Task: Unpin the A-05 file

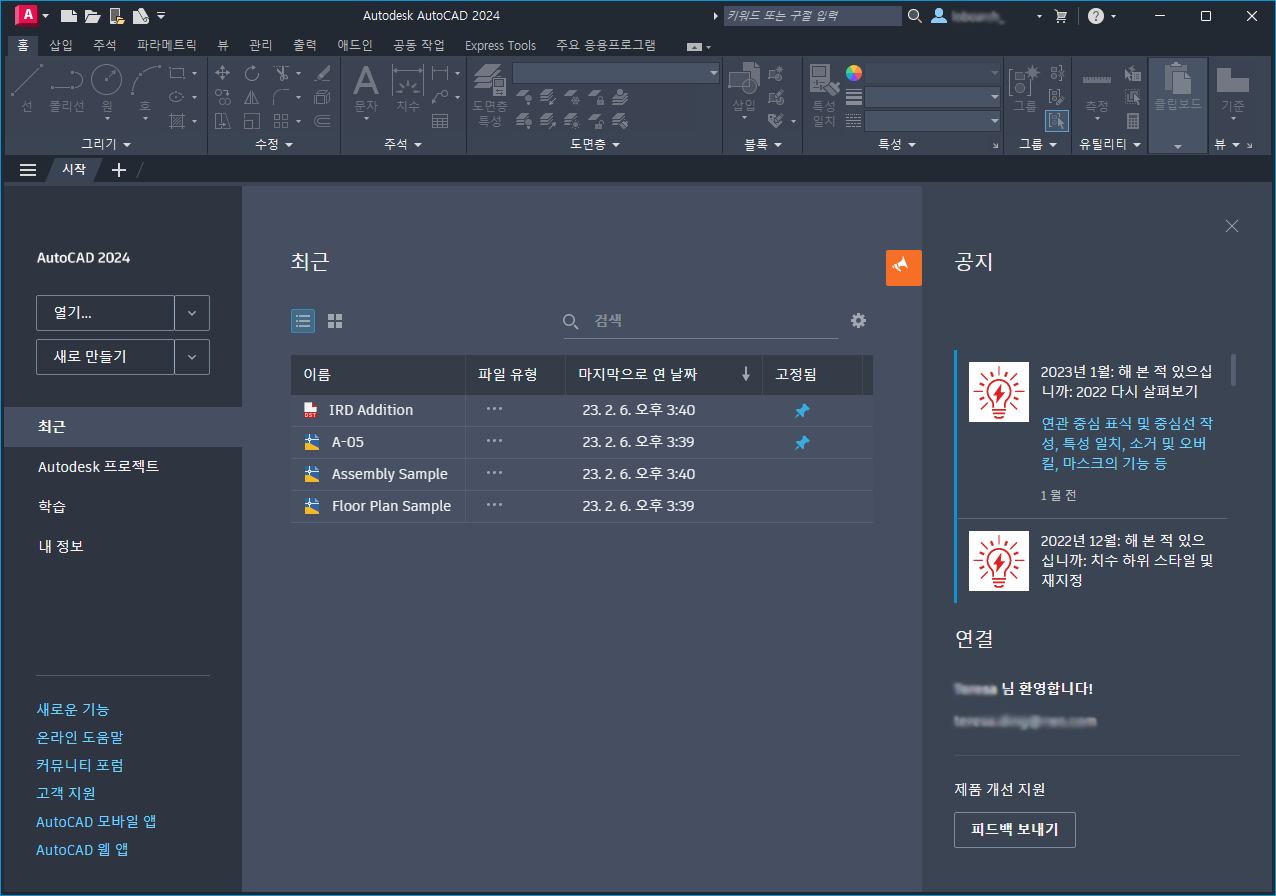Action: pyautogui.click(x=802, y=442)
